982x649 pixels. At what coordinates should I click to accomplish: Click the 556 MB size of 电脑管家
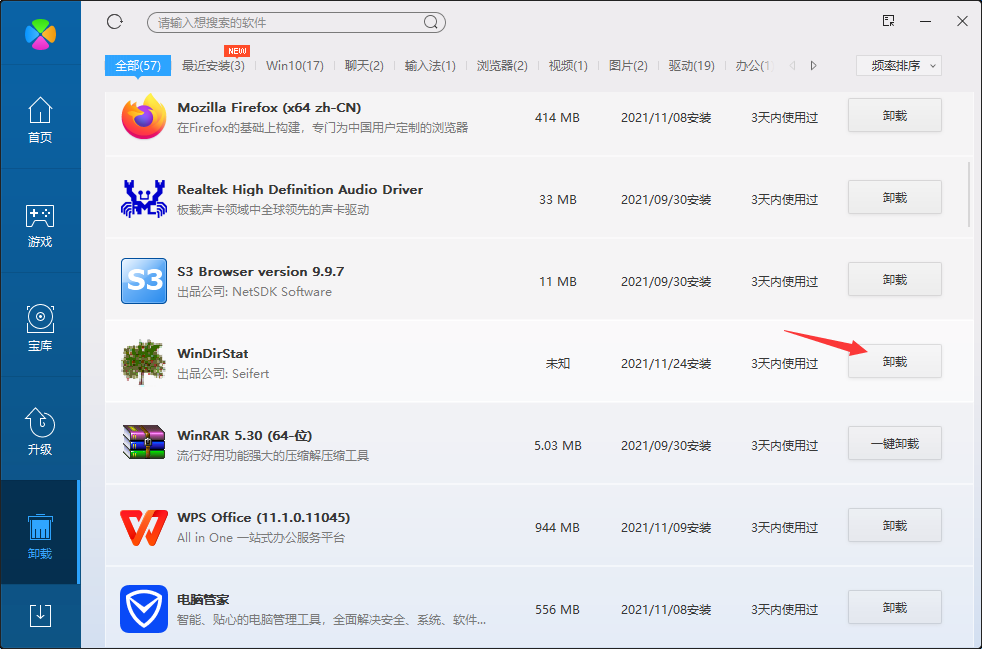click(x=557, y=610)
